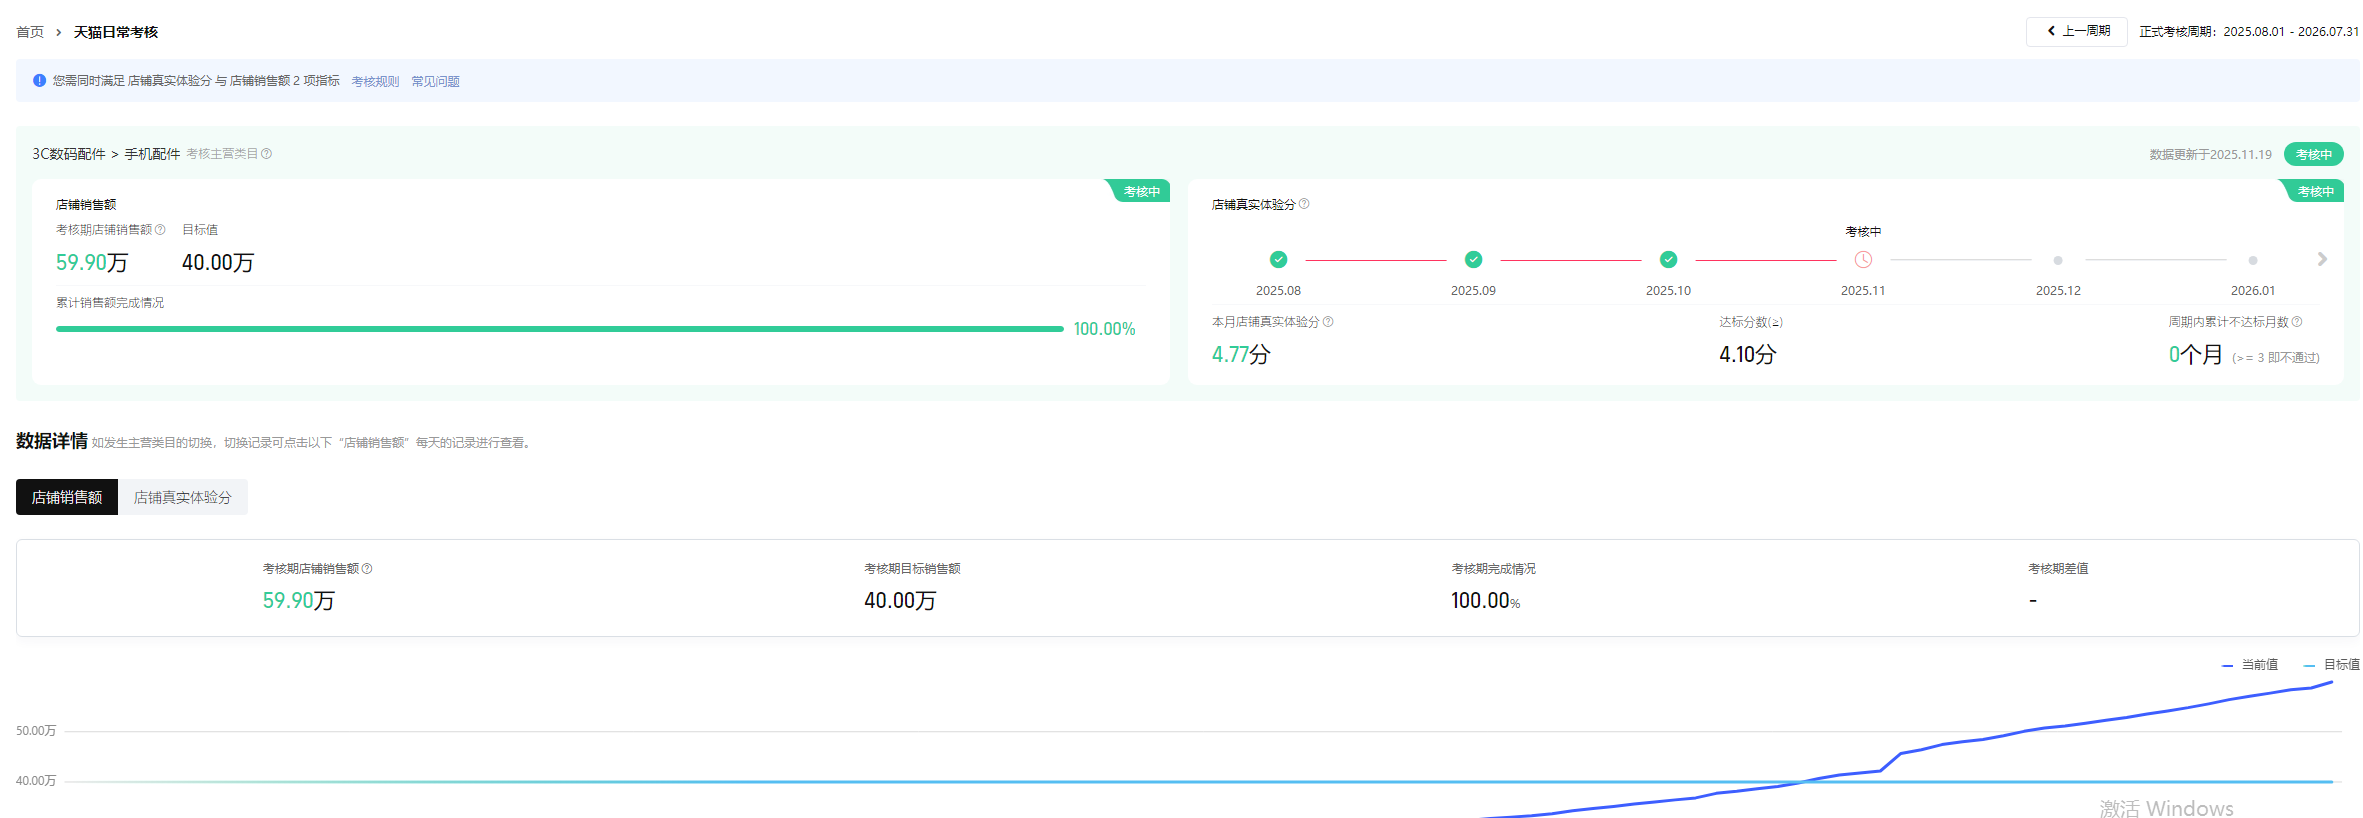Open the 常见问题 link
This screenshot has width=2363, height=818.
(x=435, y=81)
